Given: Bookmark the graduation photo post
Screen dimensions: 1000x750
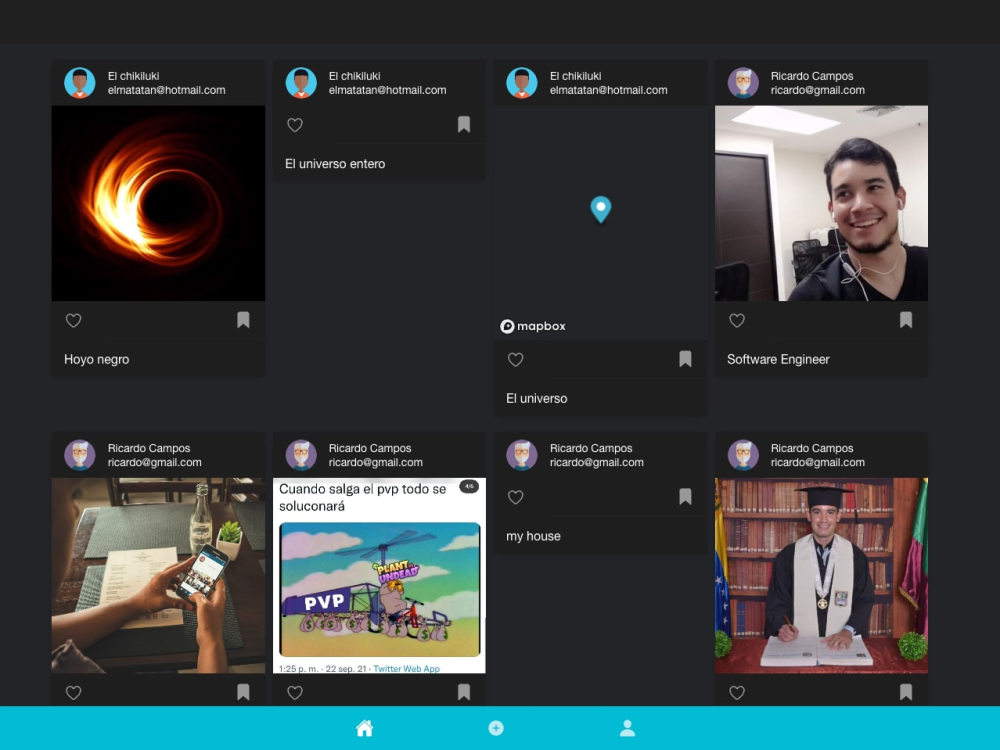Looking at the screenshot, I should (x=906, y=692).
